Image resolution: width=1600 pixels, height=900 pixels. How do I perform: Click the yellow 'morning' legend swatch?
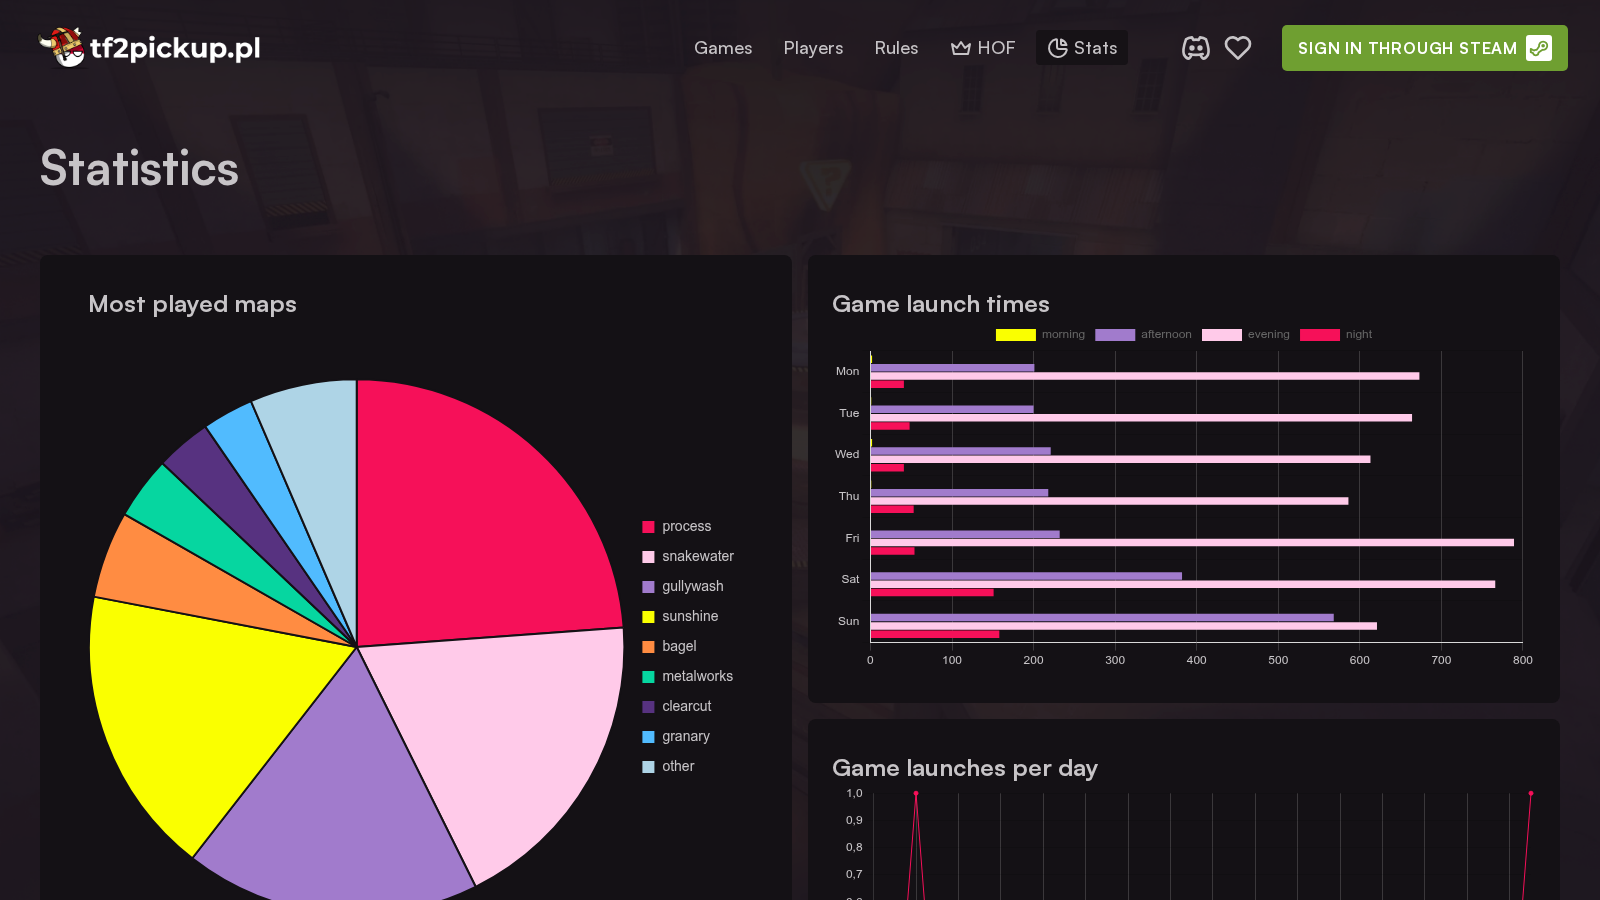coord(1015,334)
